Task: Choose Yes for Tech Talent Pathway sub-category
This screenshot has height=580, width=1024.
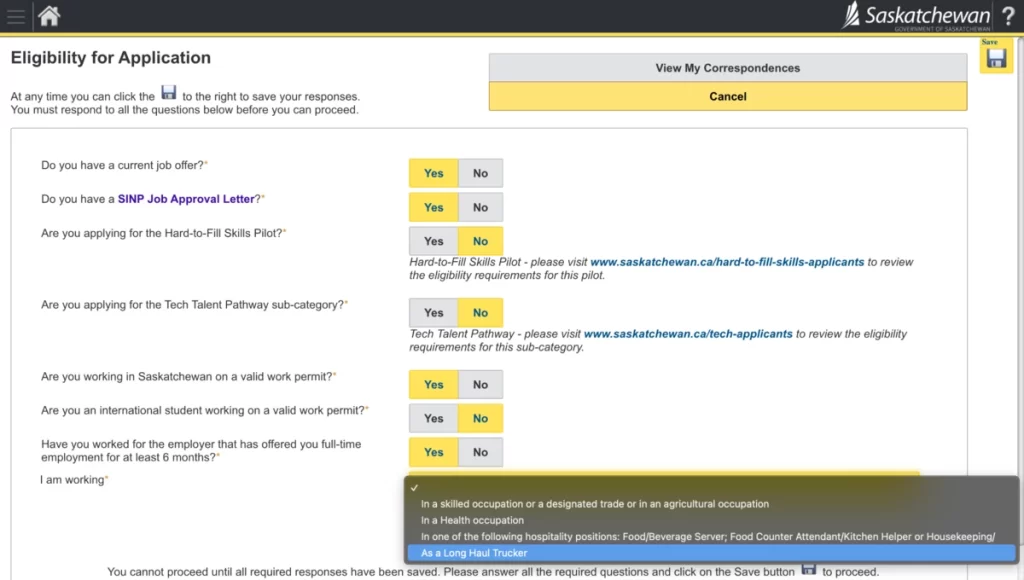Action: point(433,312)
